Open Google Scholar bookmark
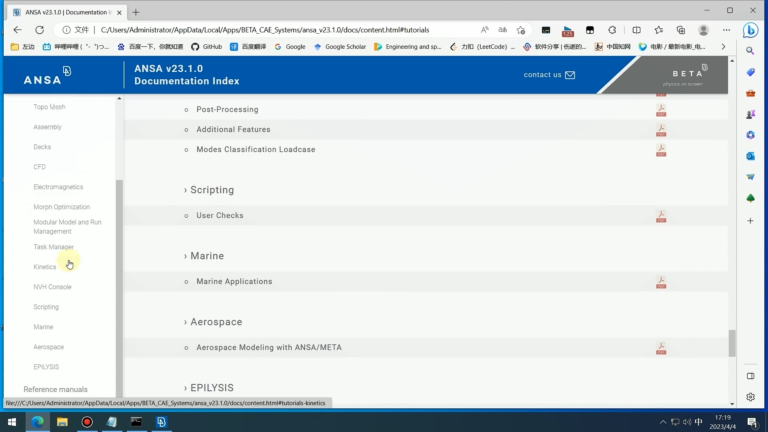768x432 pixels. point(340,47)
